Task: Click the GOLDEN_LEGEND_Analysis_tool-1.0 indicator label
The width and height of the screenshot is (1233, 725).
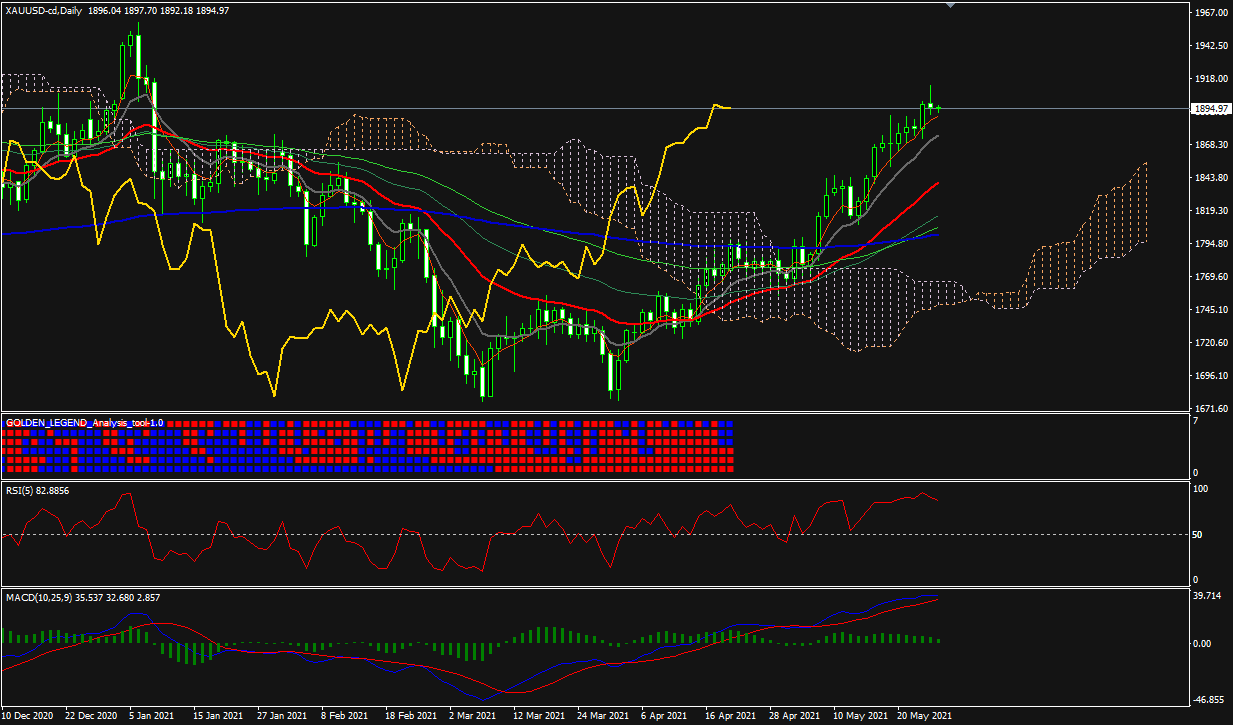Action: coord(85,423)
